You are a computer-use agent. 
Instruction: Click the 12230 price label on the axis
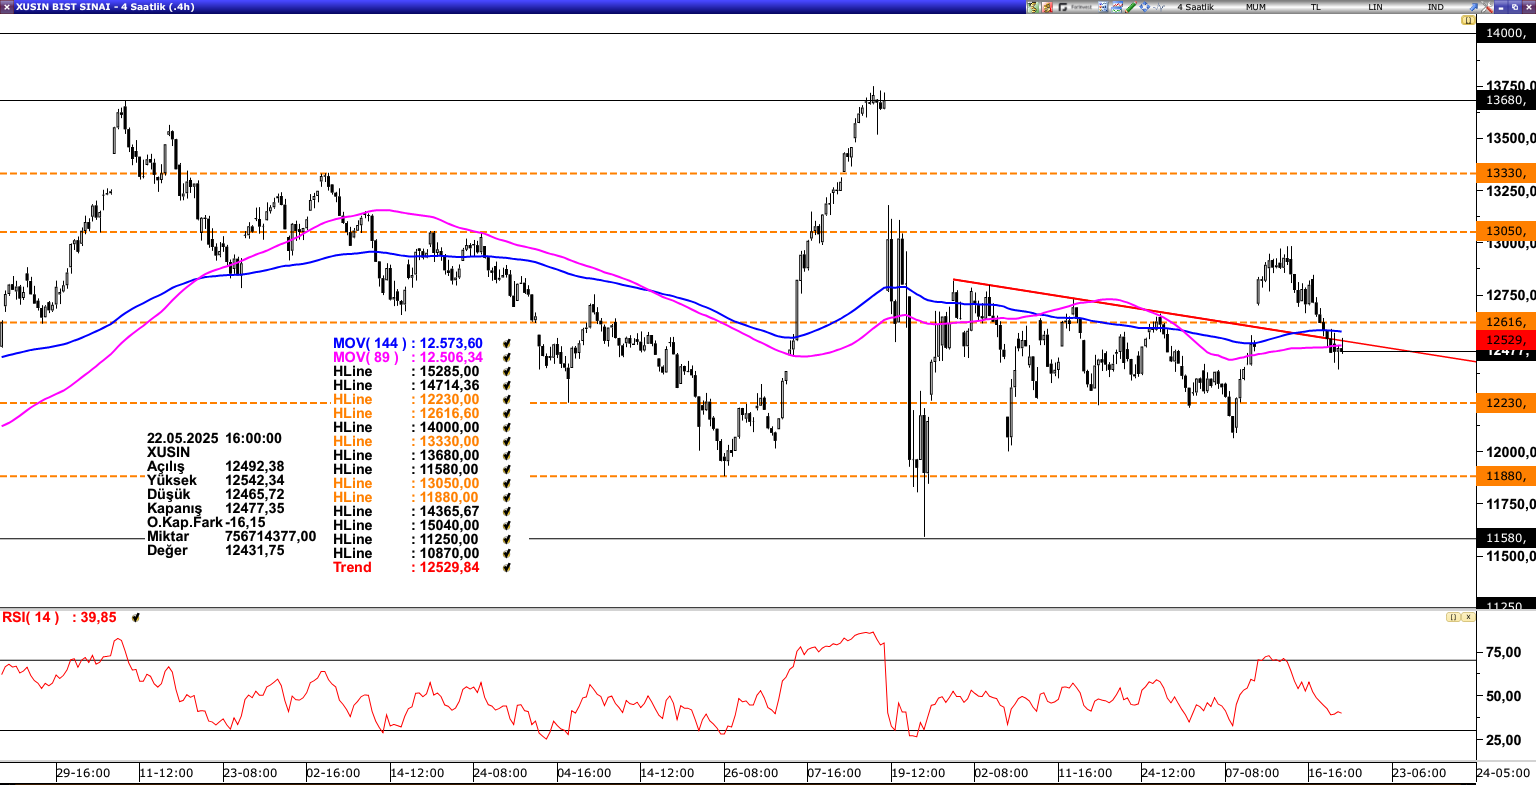click(1506, 403)
